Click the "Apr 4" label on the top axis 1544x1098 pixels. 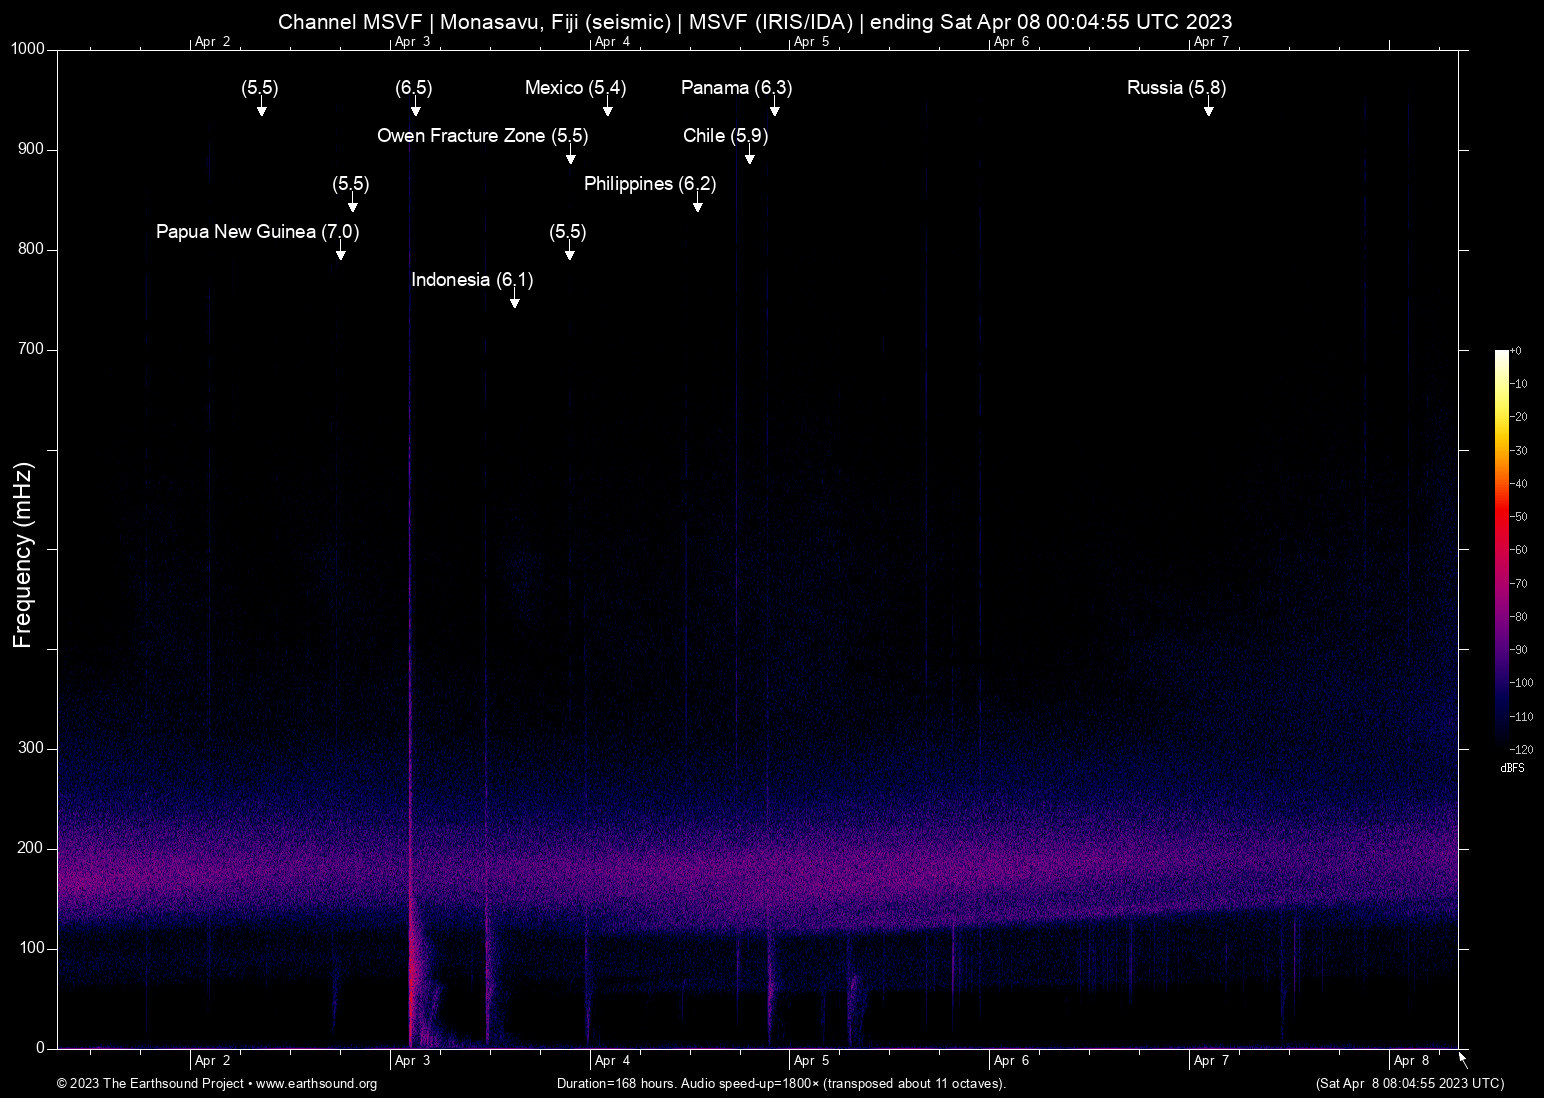coord(613,42)
